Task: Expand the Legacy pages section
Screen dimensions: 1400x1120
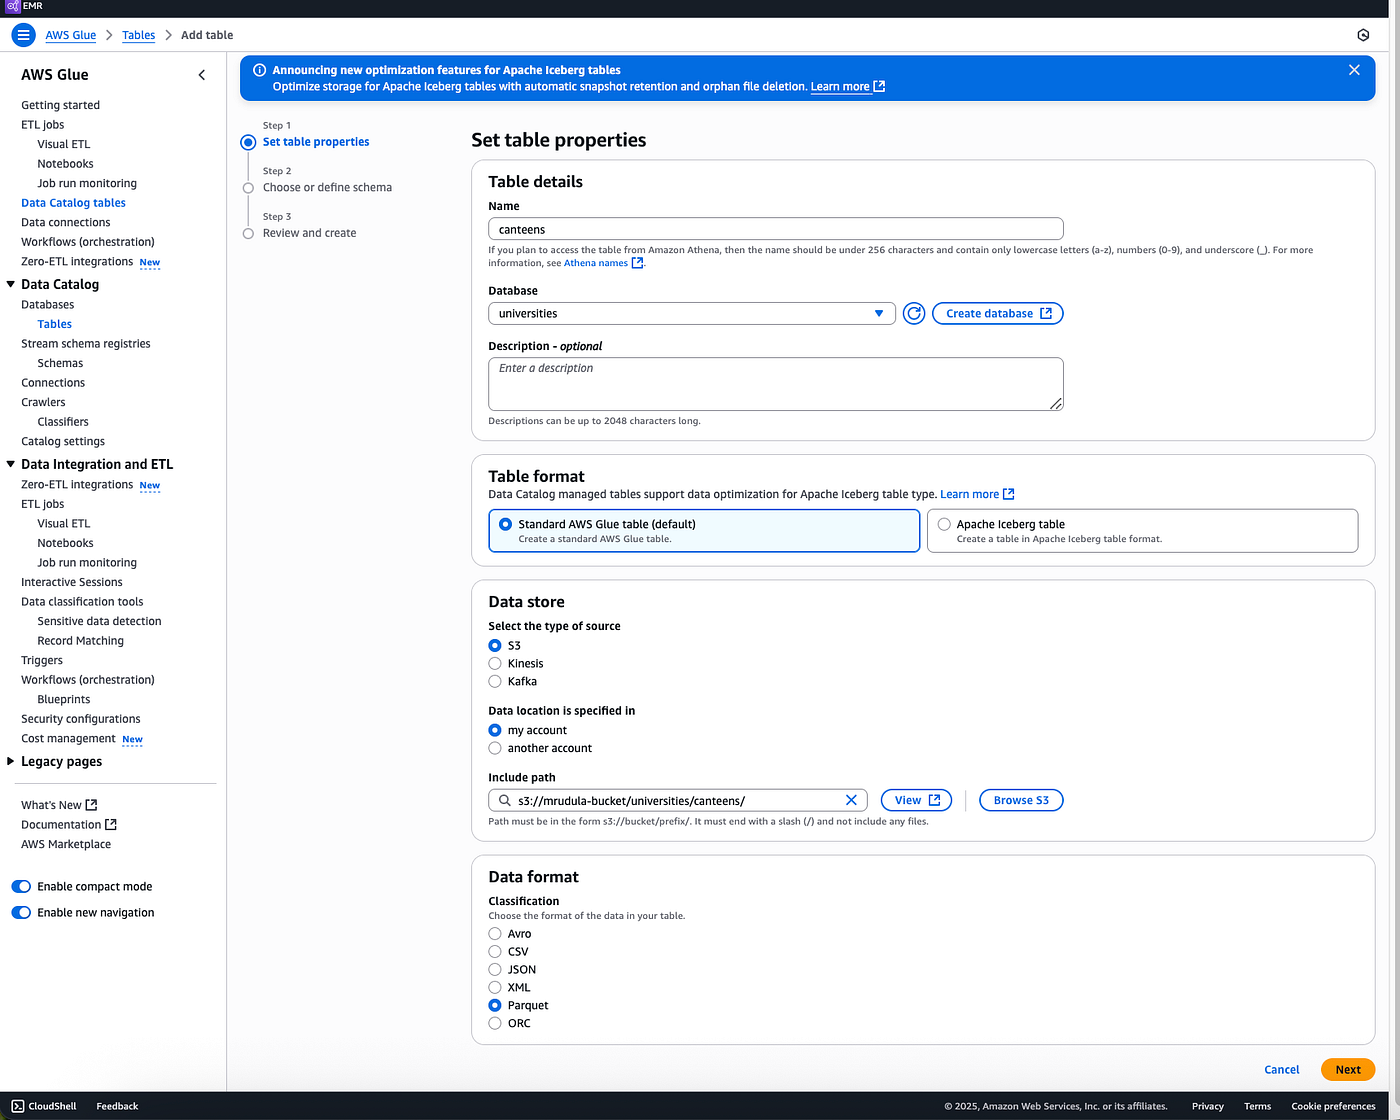Action: pos(11,762)
